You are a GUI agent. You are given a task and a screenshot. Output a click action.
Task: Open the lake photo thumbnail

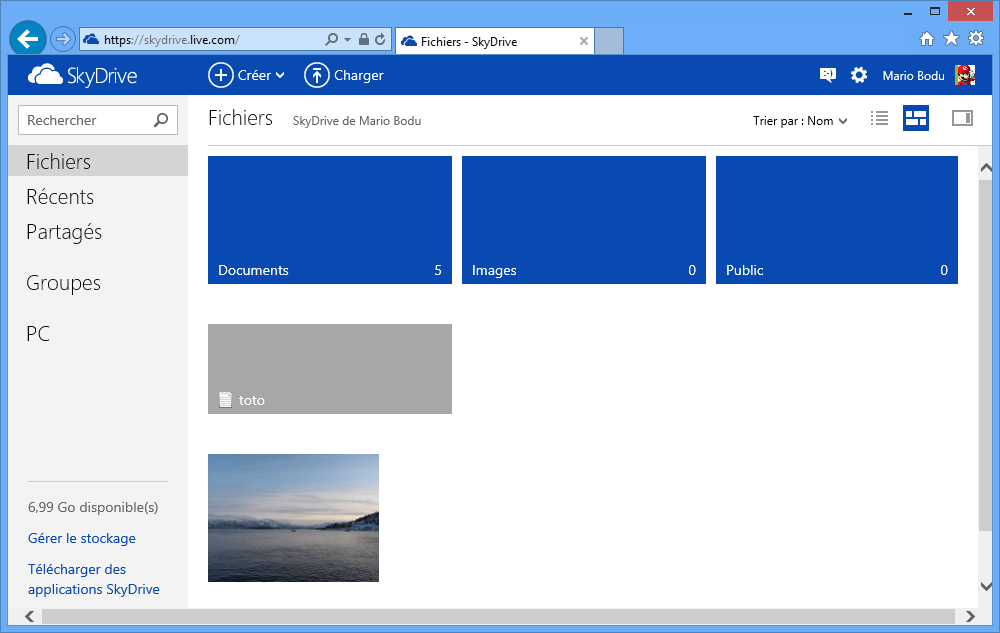293,518
